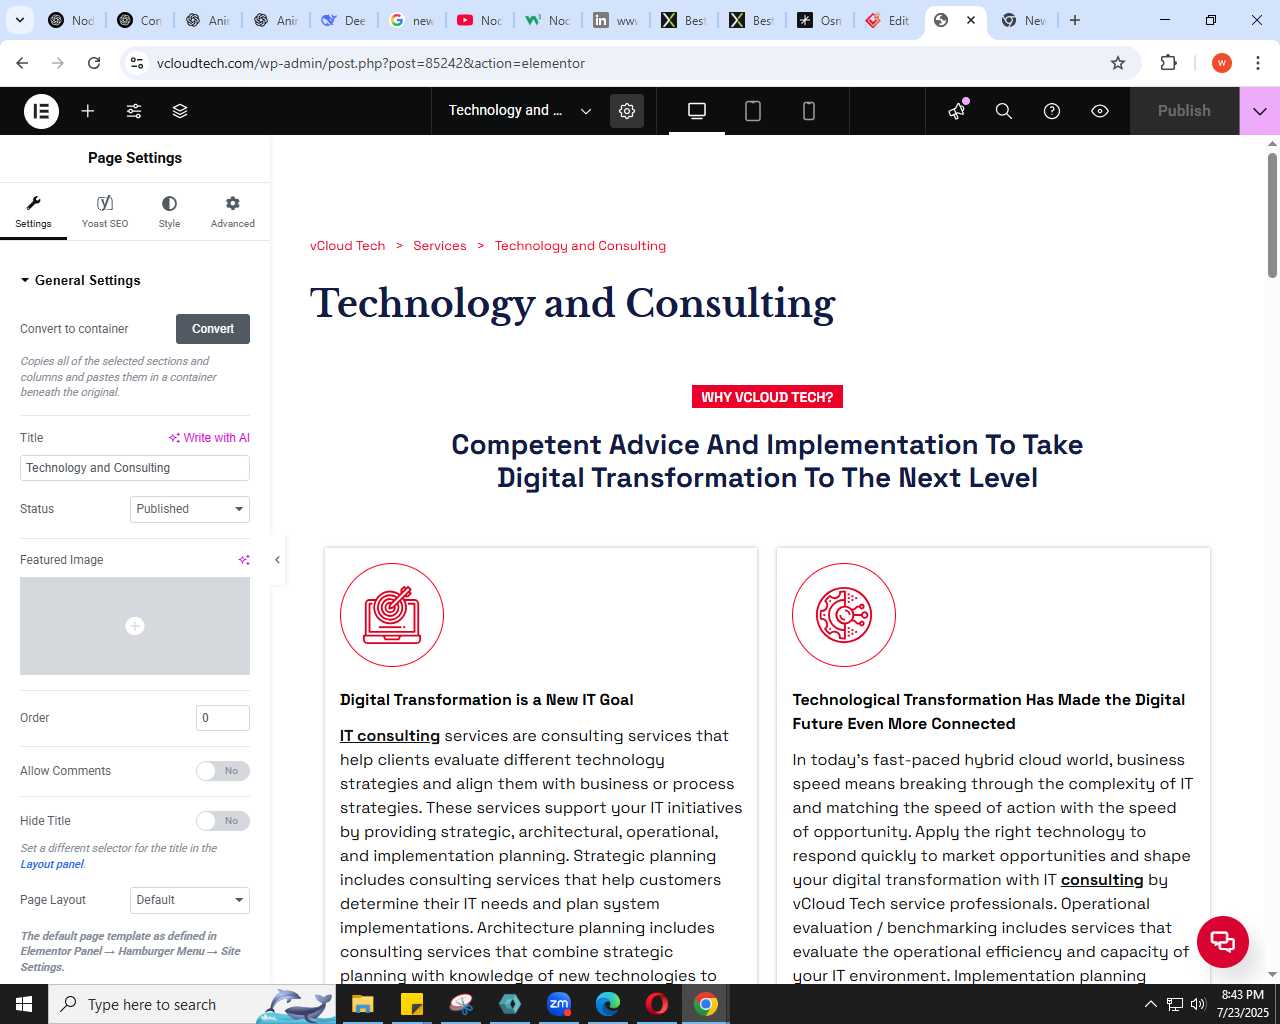
Task: Open Publish options arrow
Action: [x=1260, y=111]
